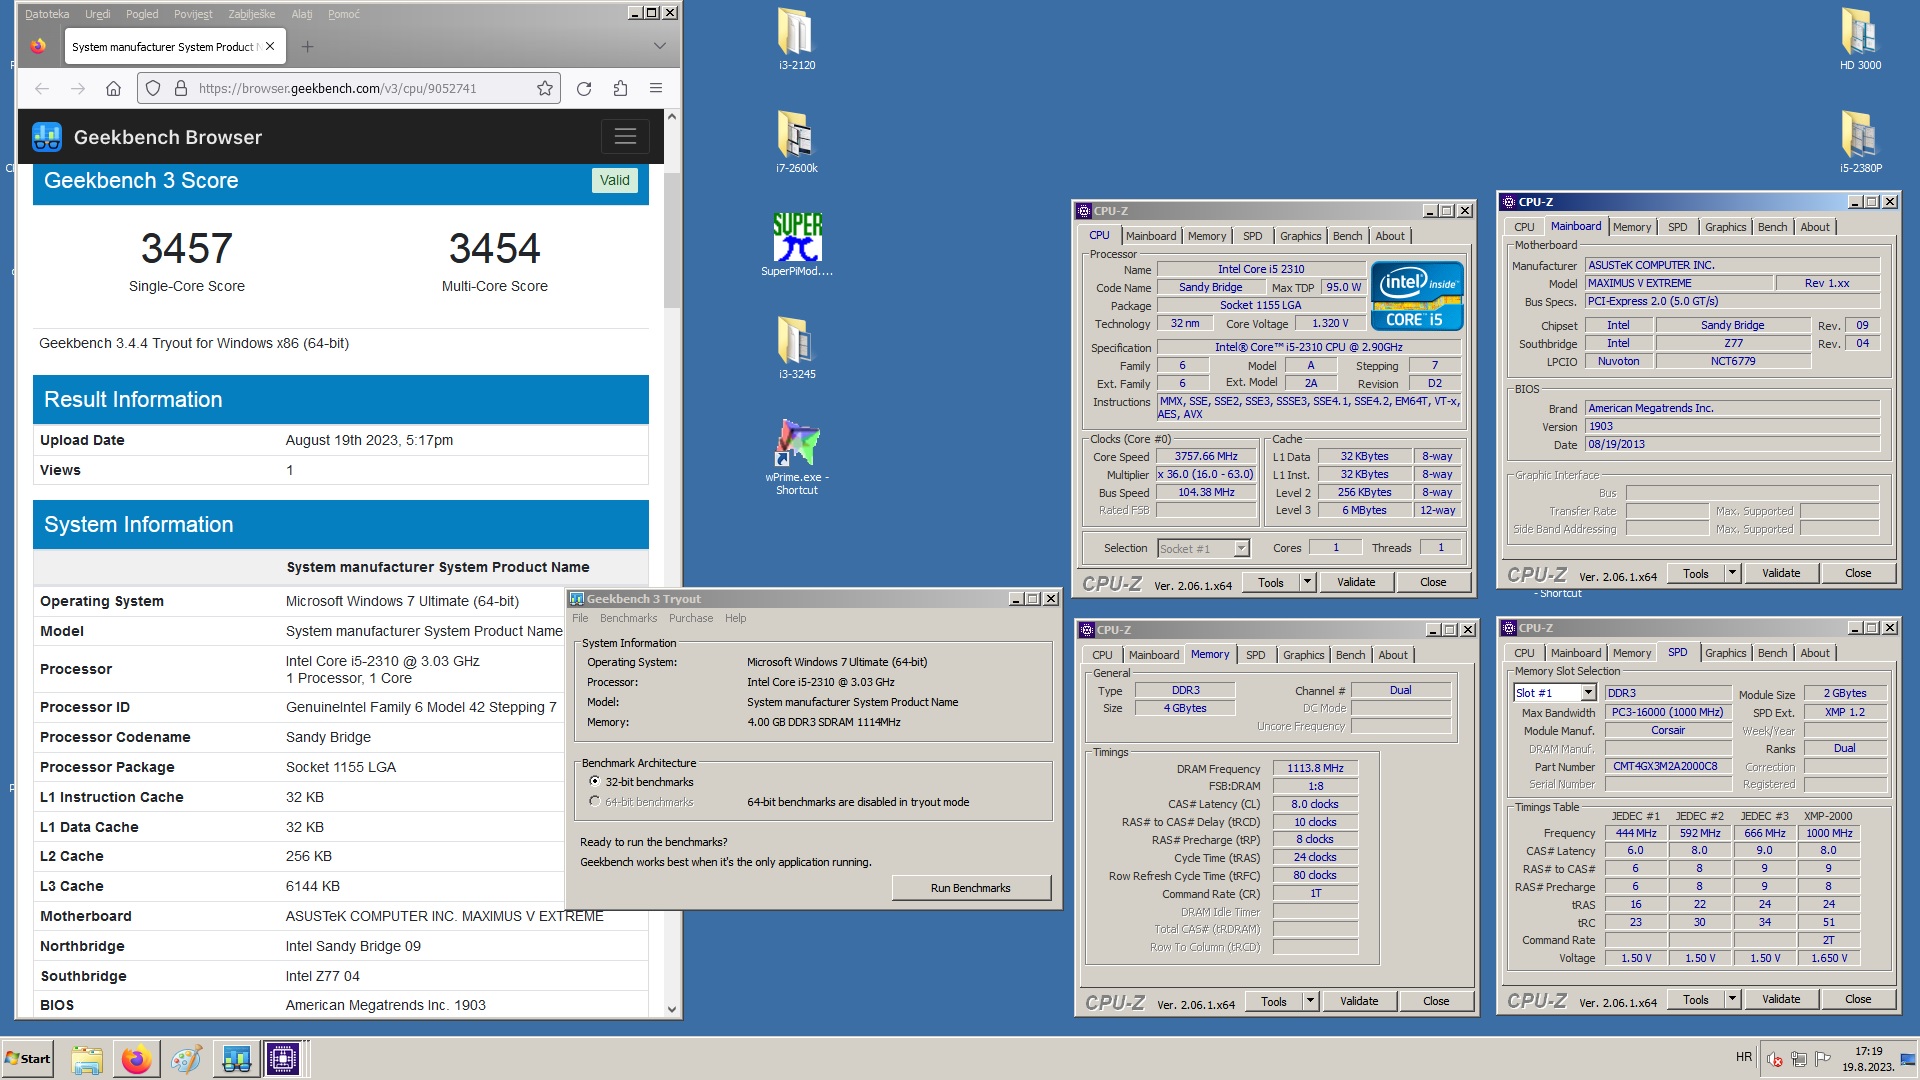Switch to Graphics tab in CPU-Z Memory window
Viewport: 1920px width, 1080px height.
1303,655
